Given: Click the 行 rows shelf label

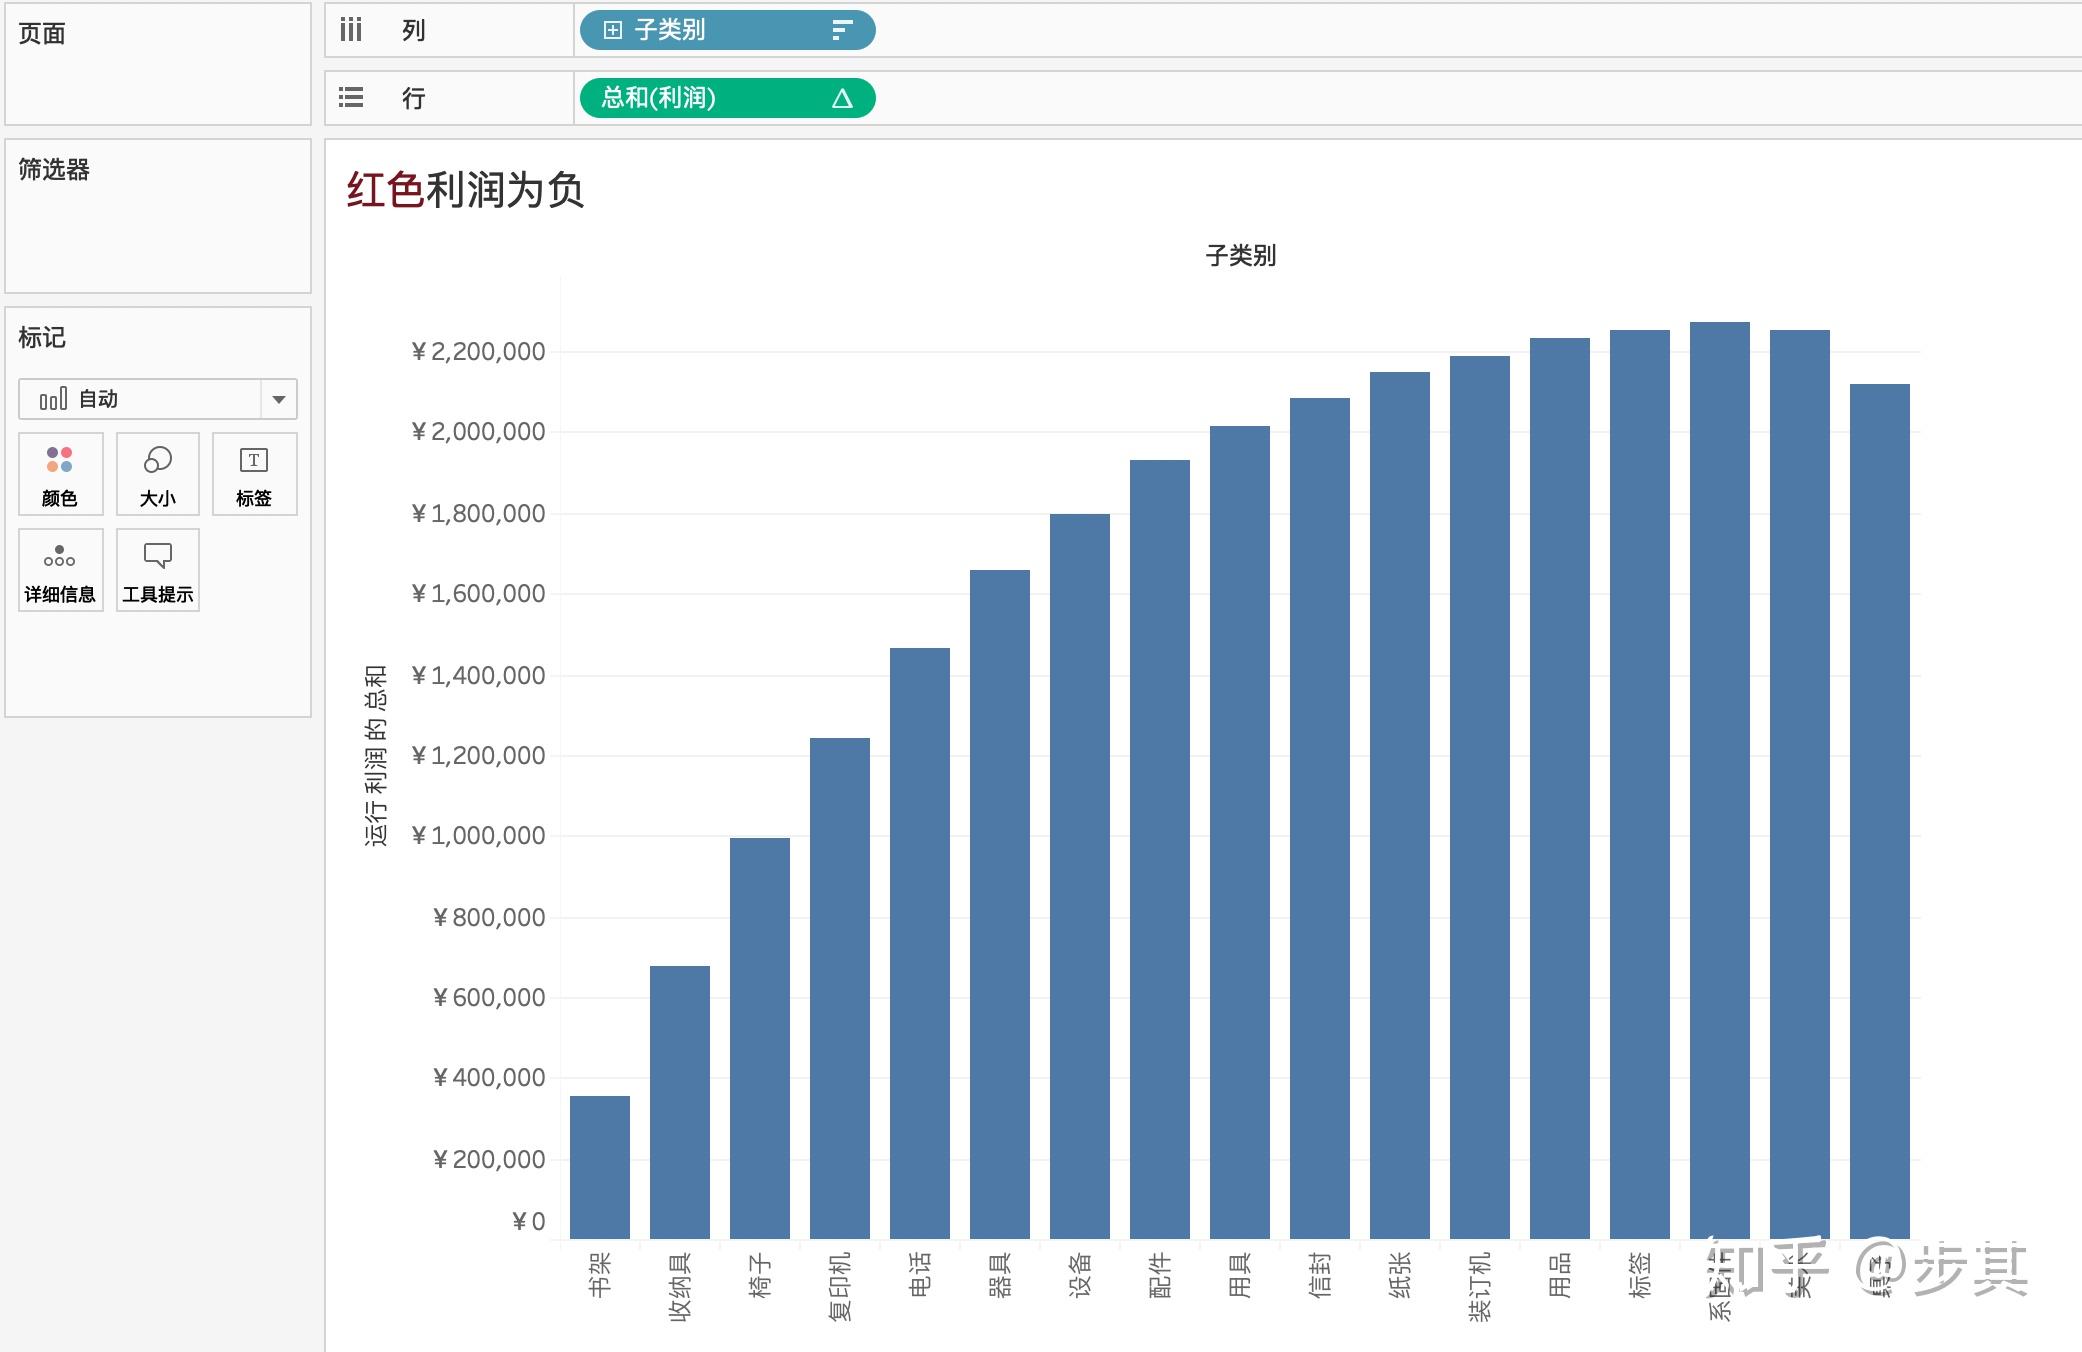Looking at the screenshot, I should pos(414,98).
